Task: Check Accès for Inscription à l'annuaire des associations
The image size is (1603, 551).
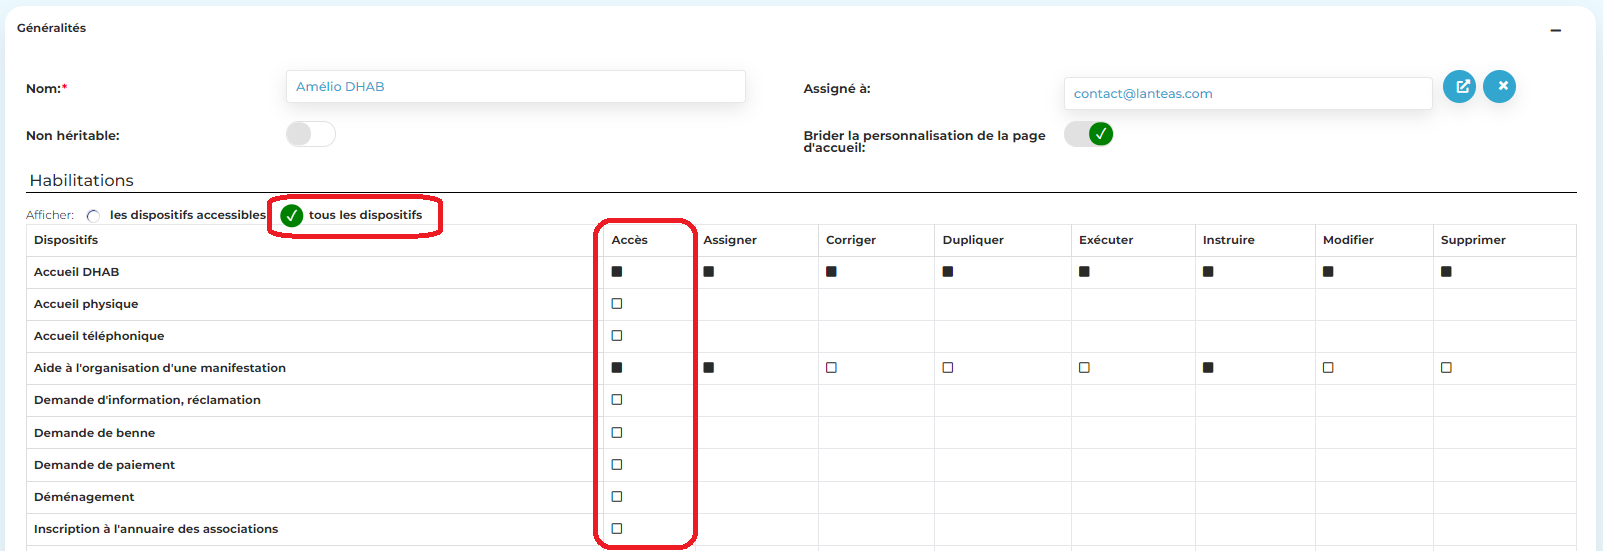Action: pos(617,529)
